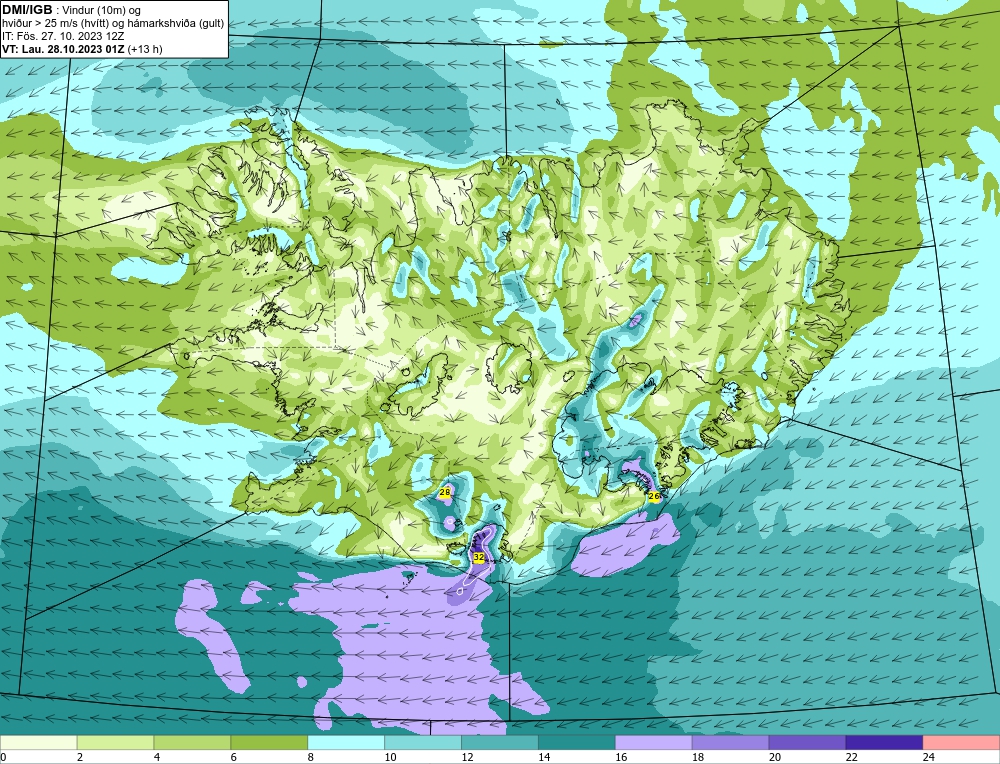Click the 2–4 m/s light green legend swatch

click(115, 743)
